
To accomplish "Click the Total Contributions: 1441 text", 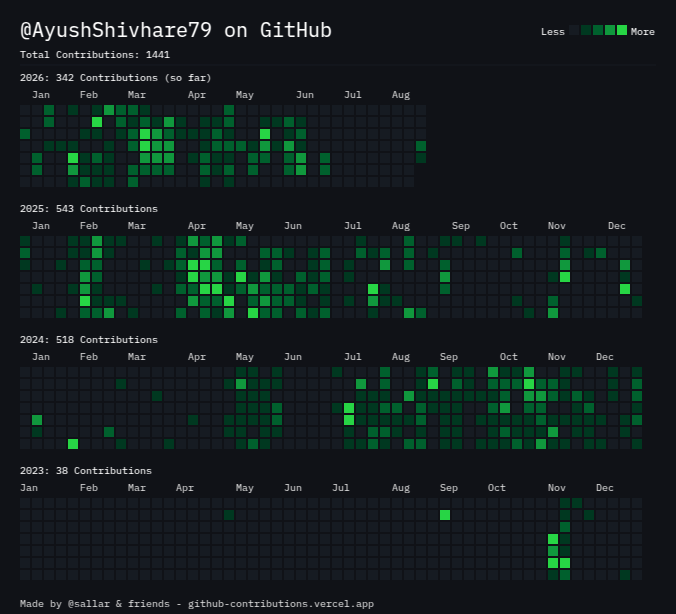I will point(95,55).
